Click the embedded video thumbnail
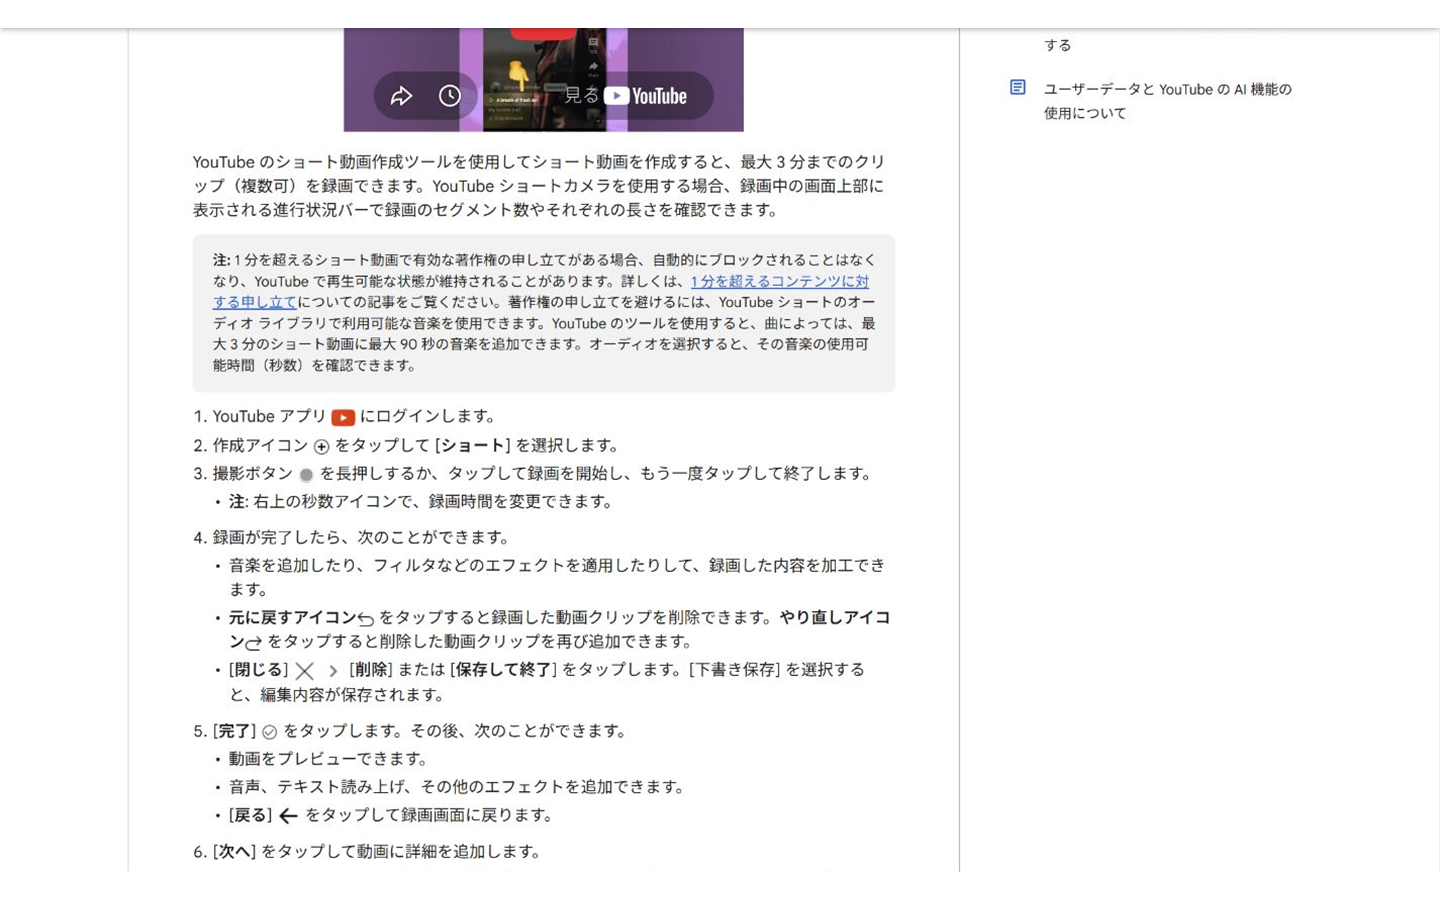Screen dimensions: 1440x900 click(544, 80)
